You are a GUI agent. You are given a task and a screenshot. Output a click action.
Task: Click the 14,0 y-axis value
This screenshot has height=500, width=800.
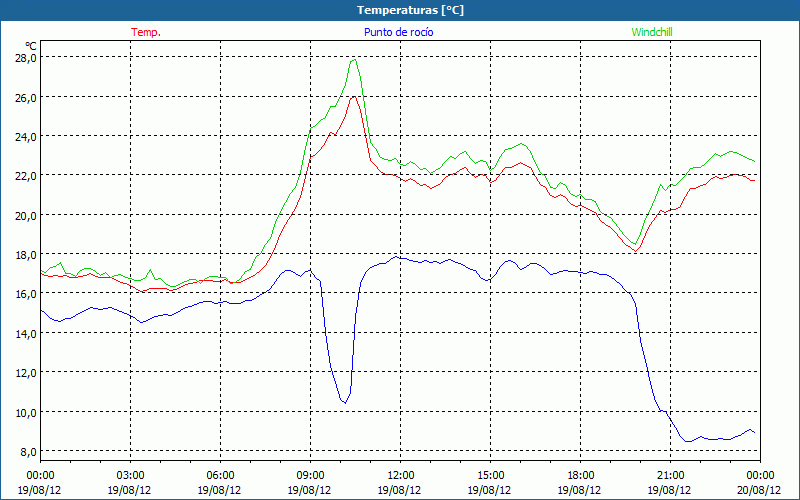[25, 334]
